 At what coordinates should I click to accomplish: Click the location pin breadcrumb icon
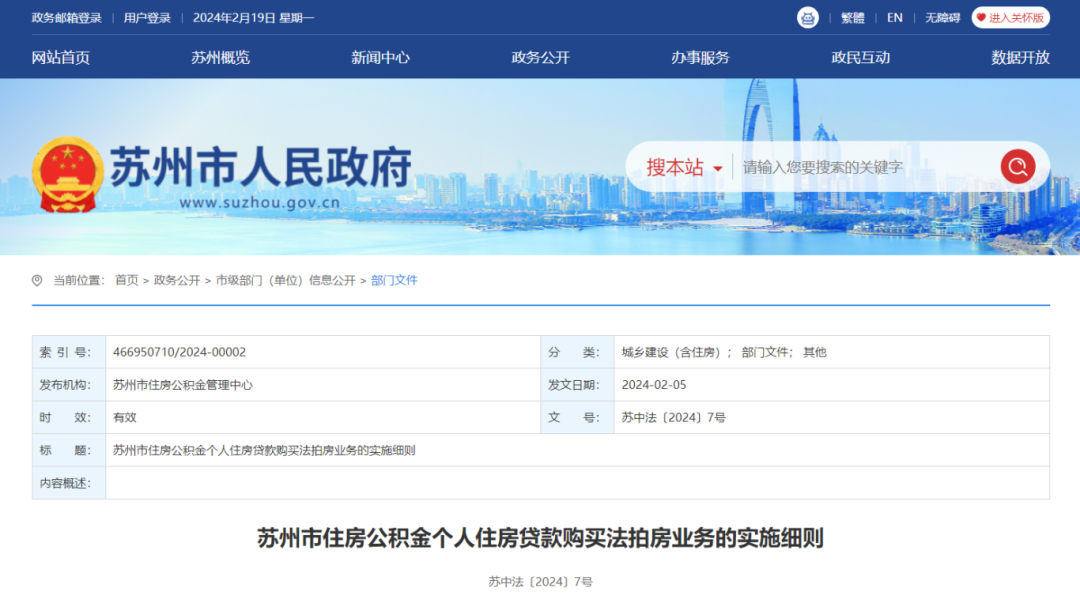(37, 281)
